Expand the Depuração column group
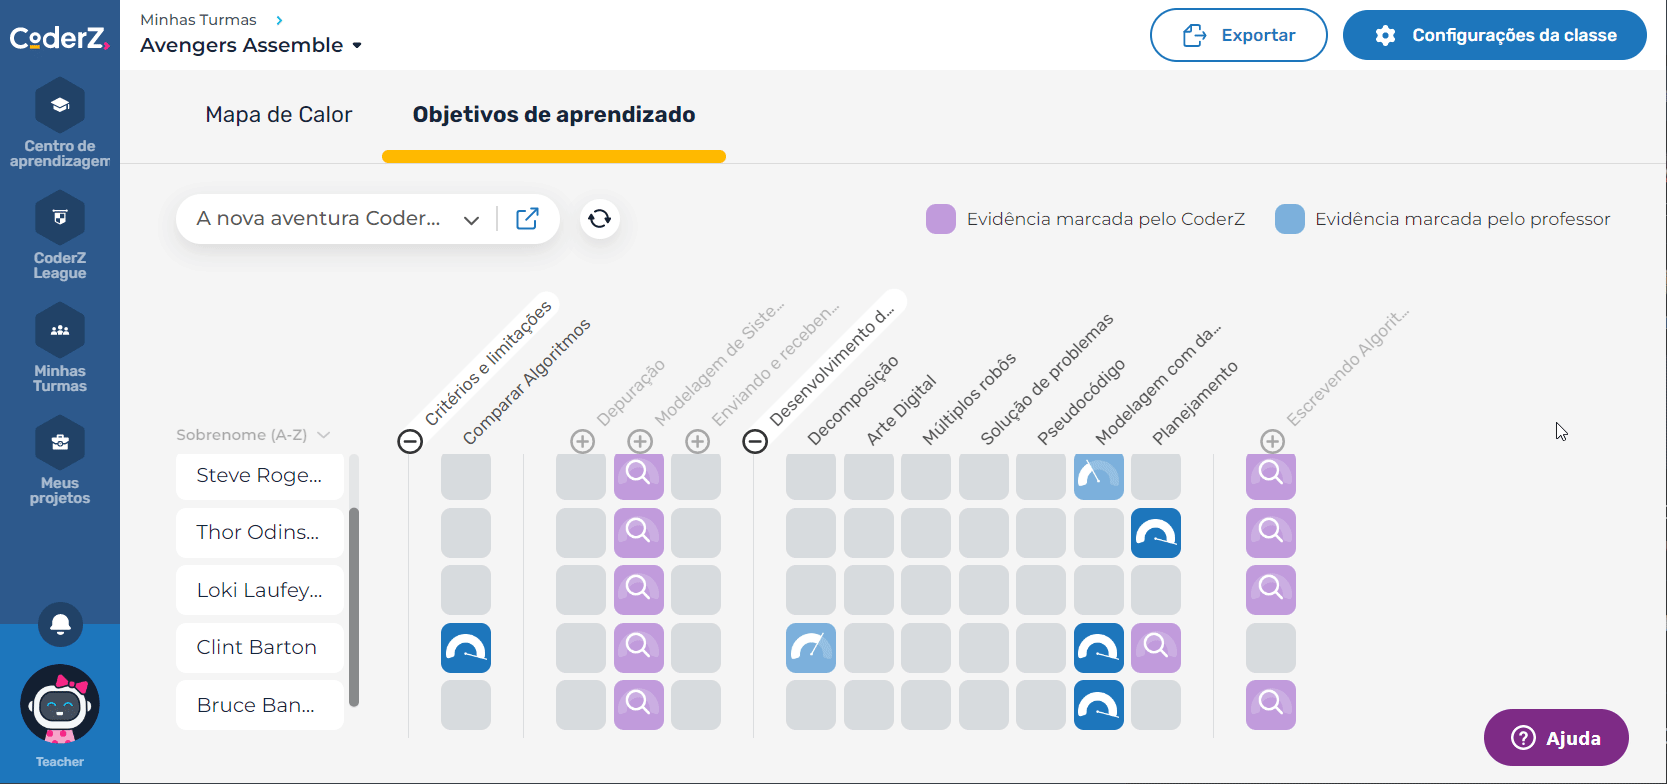This screenshot has height=784, width=1667. tap(582, 441)
